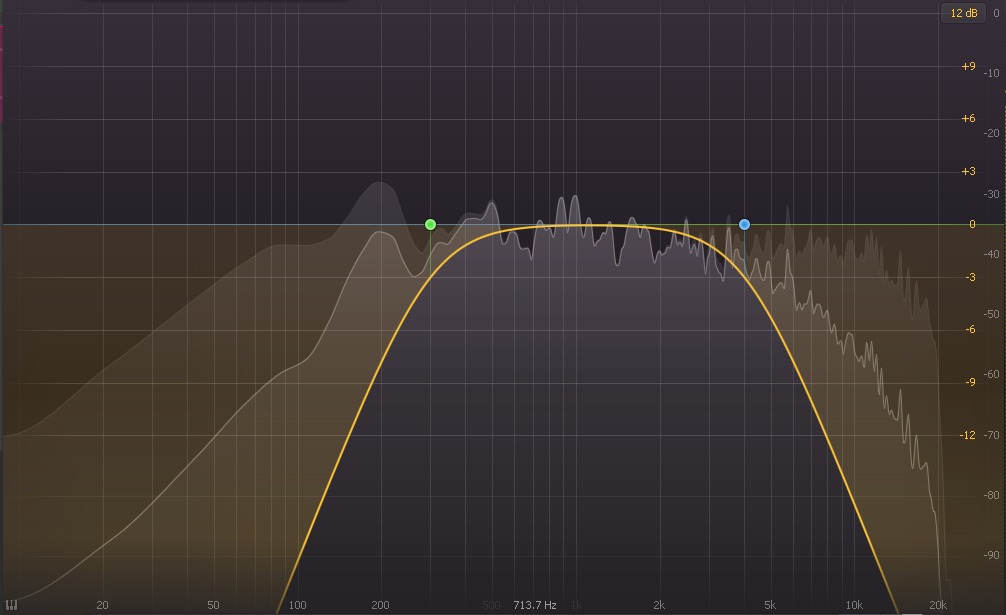Select the blue EQ band node
This screenshot has height=615, width=1006.
744,225
